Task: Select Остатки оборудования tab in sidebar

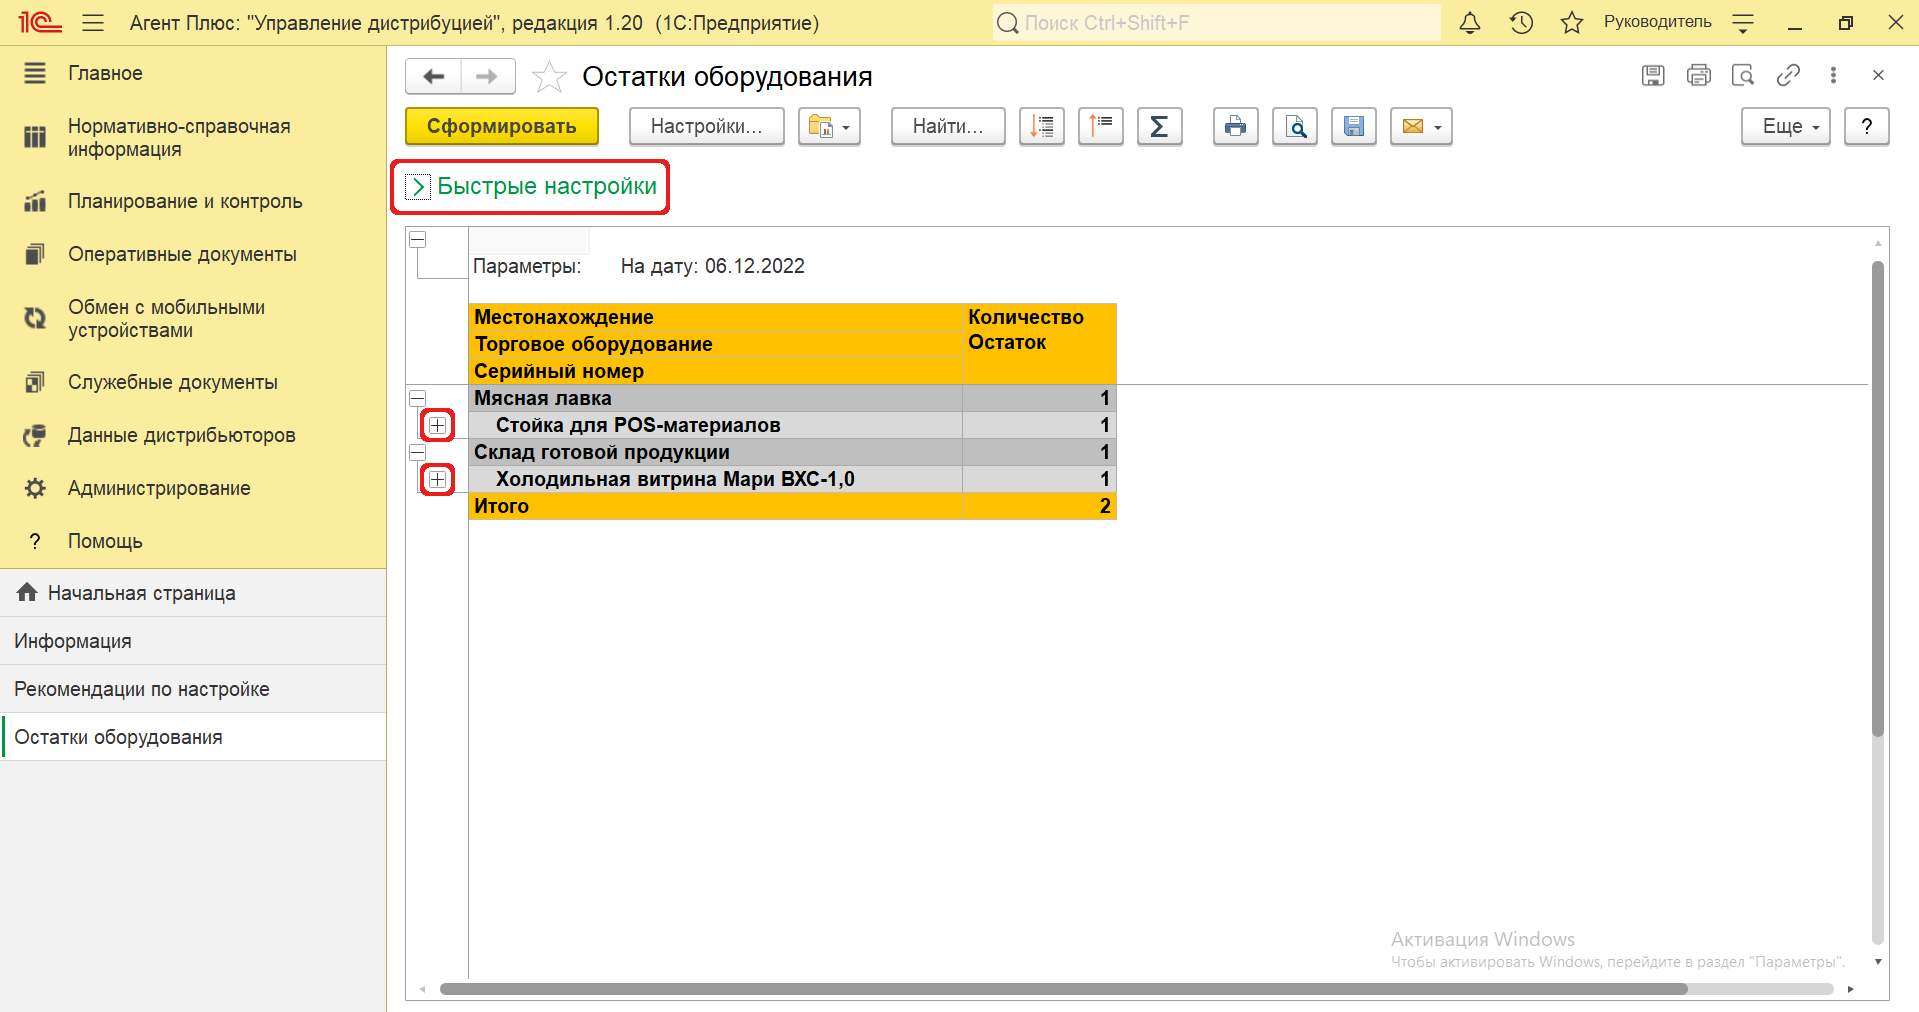Action: tap(193, 737)
